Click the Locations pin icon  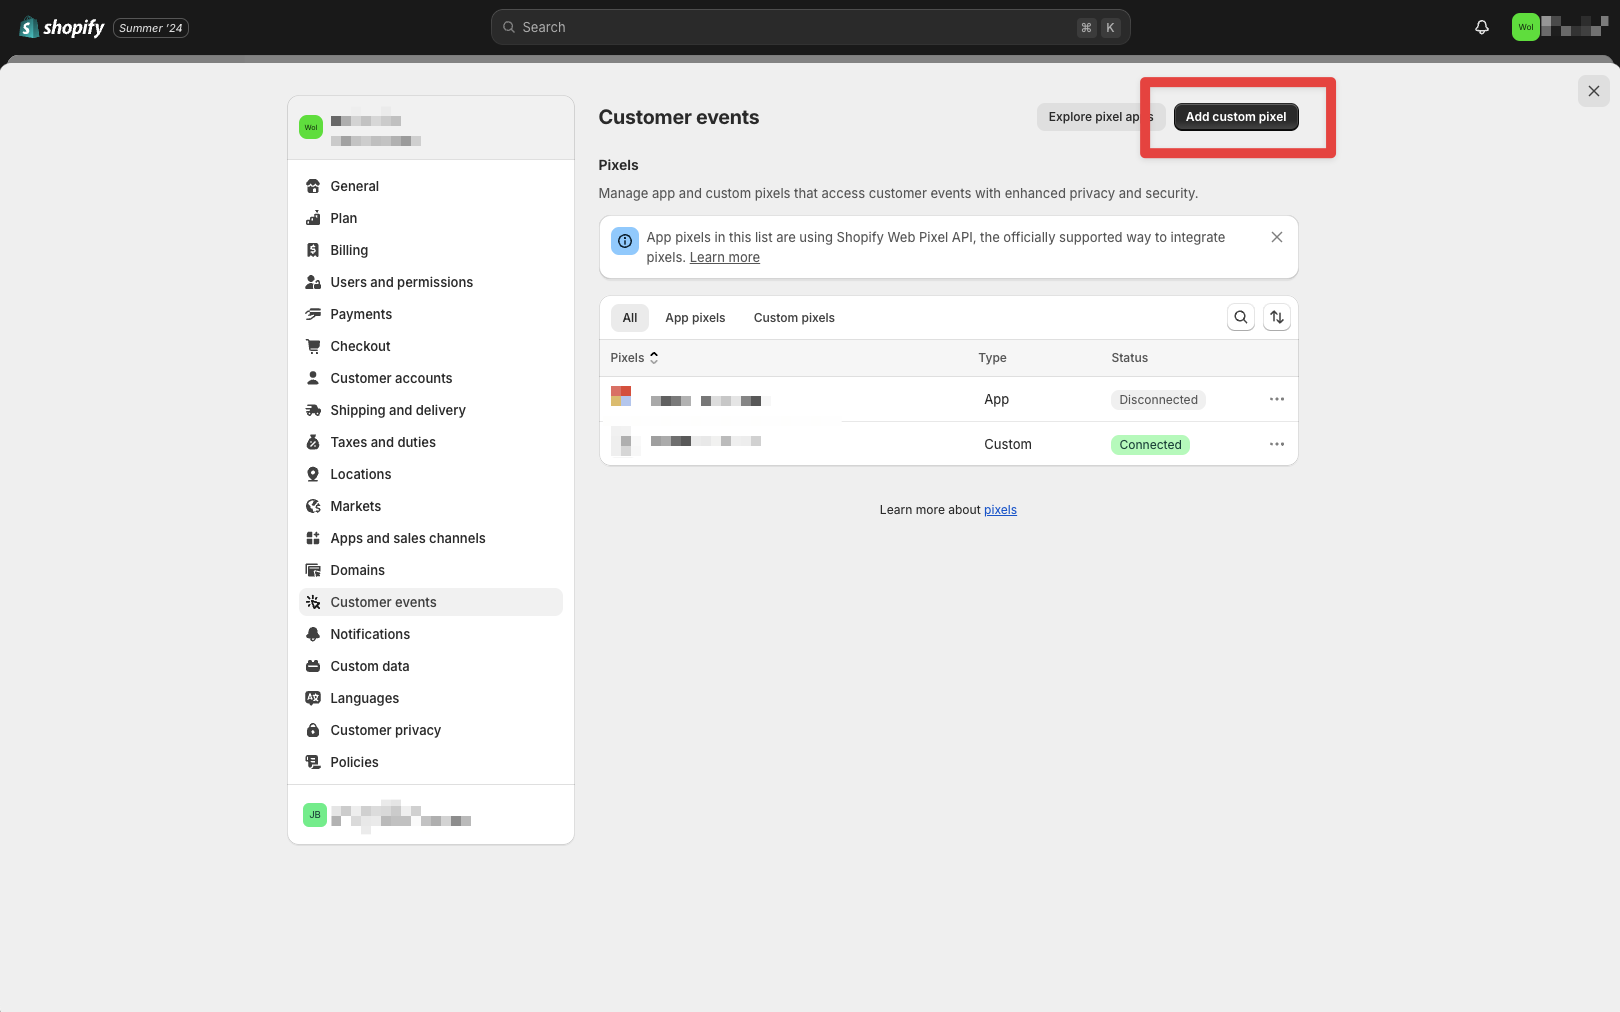coord(313,474)
